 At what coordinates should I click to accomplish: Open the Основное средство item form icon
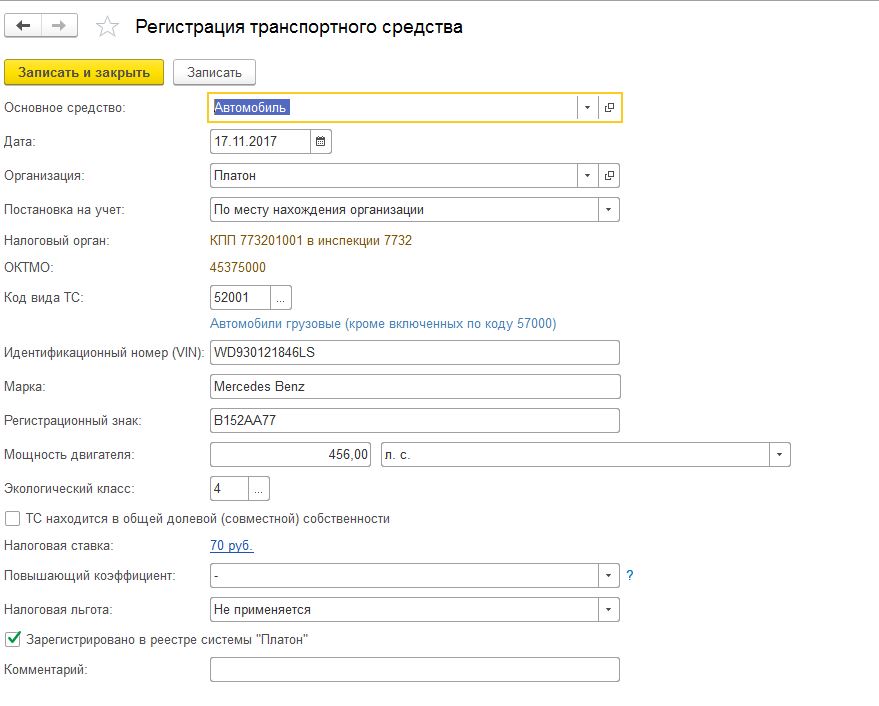(609, 108)
